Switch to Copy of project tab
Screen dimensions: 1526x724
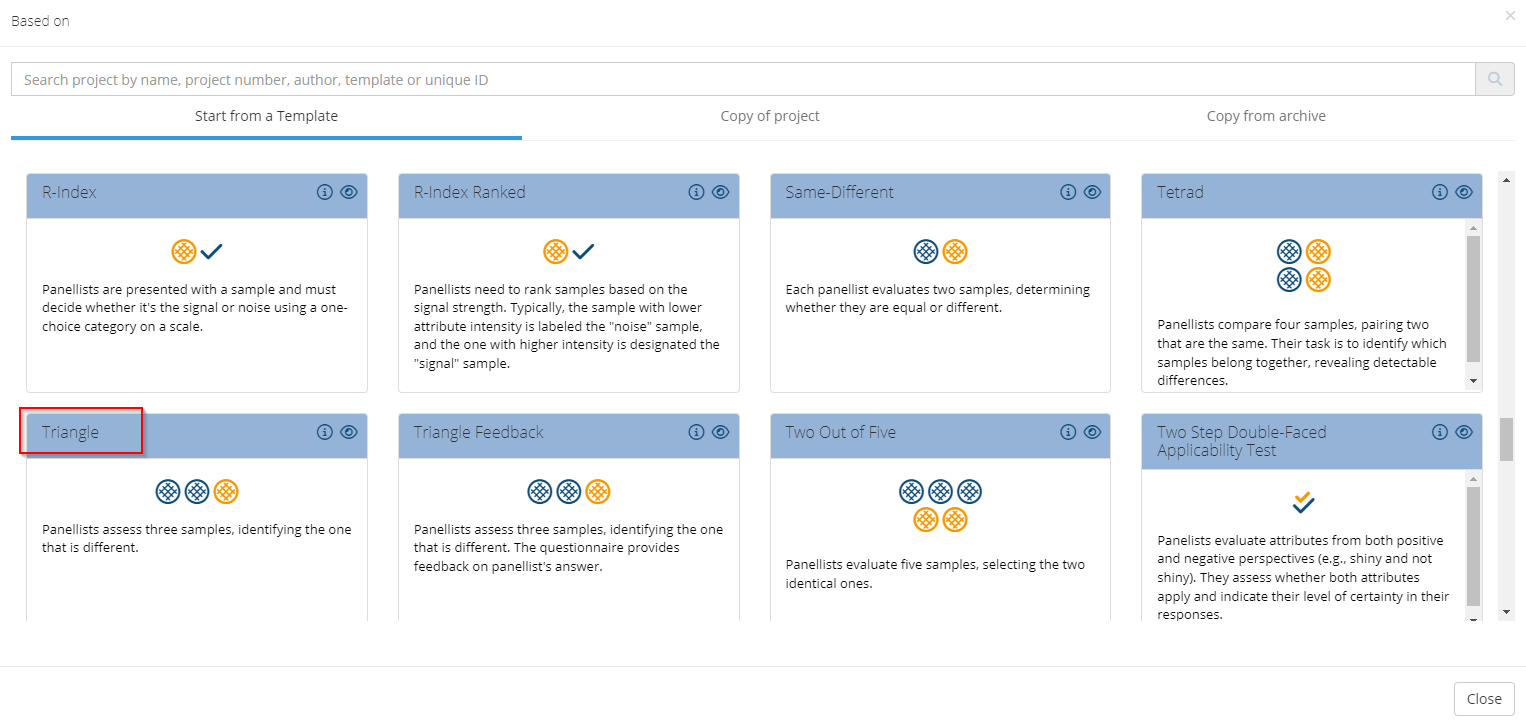[769, 116]
